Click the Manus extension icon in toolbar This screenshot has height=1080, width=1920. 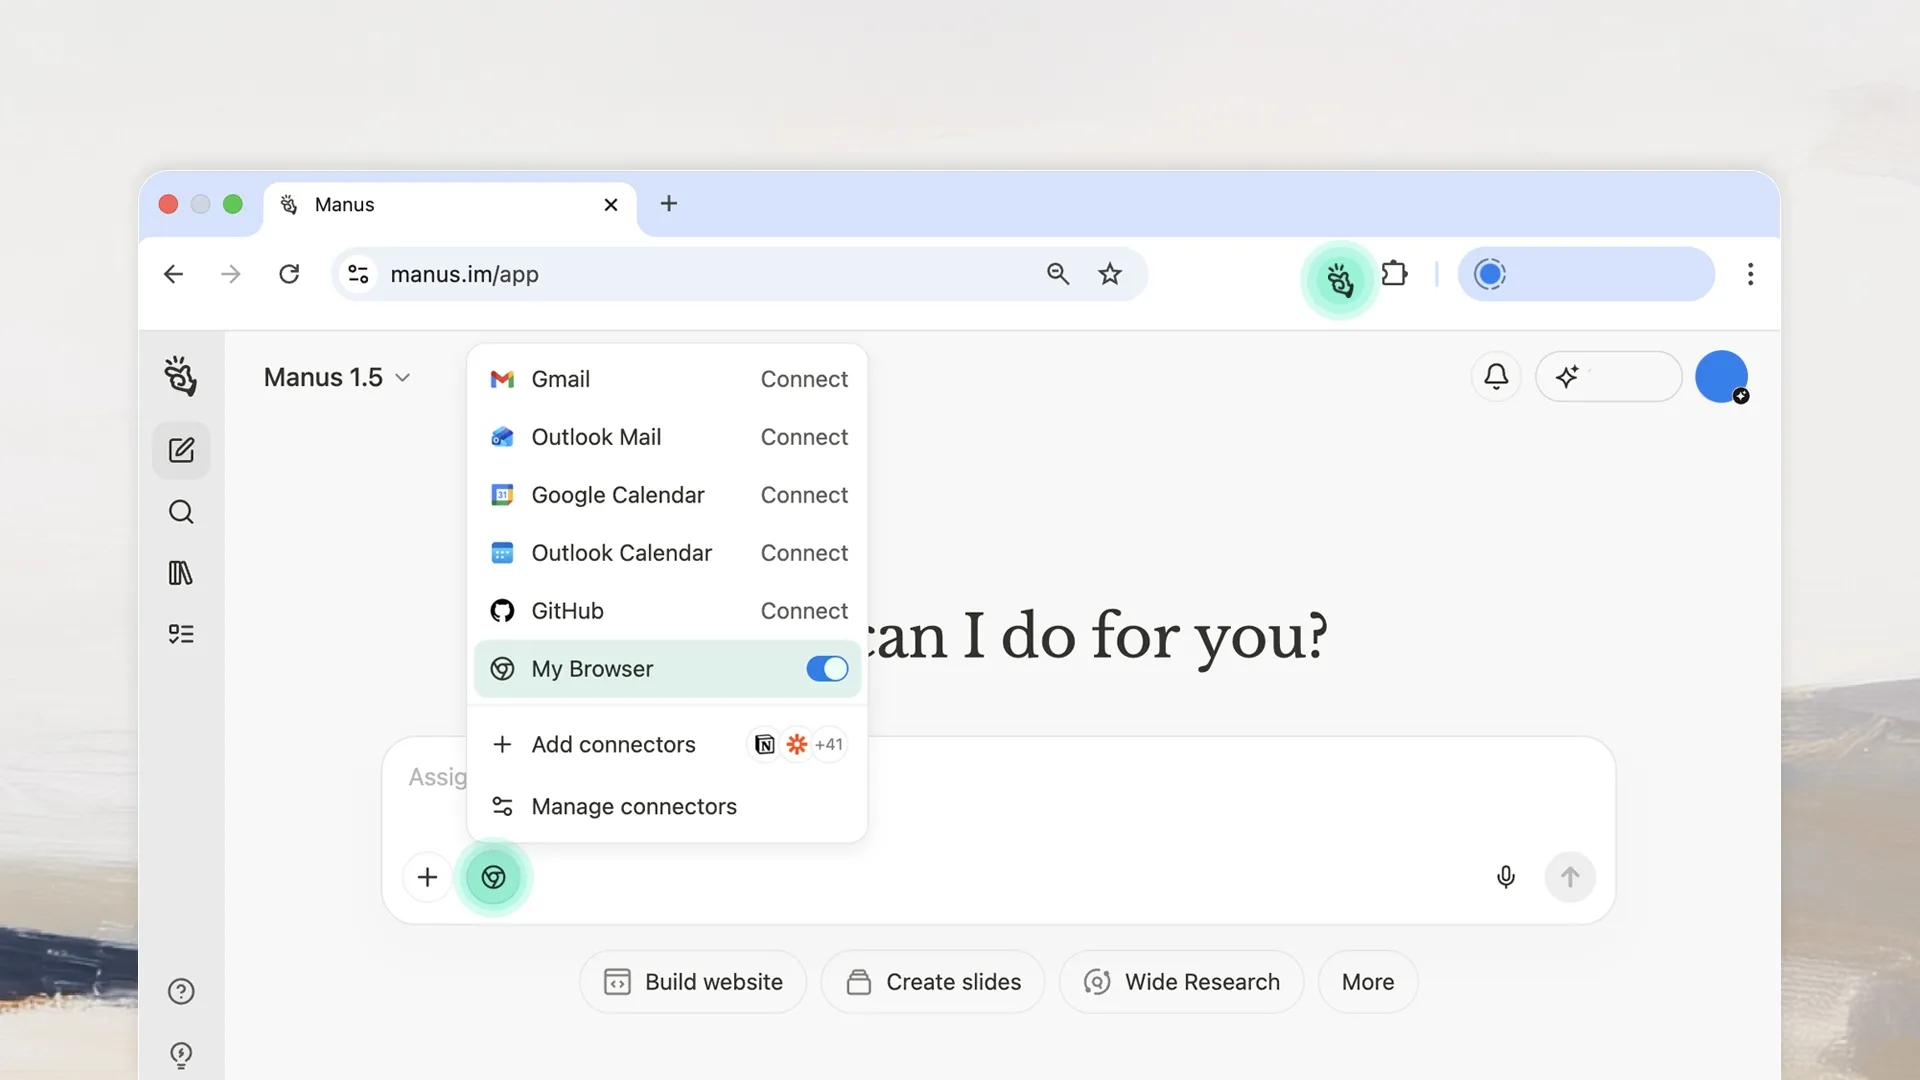(1341, 281)
